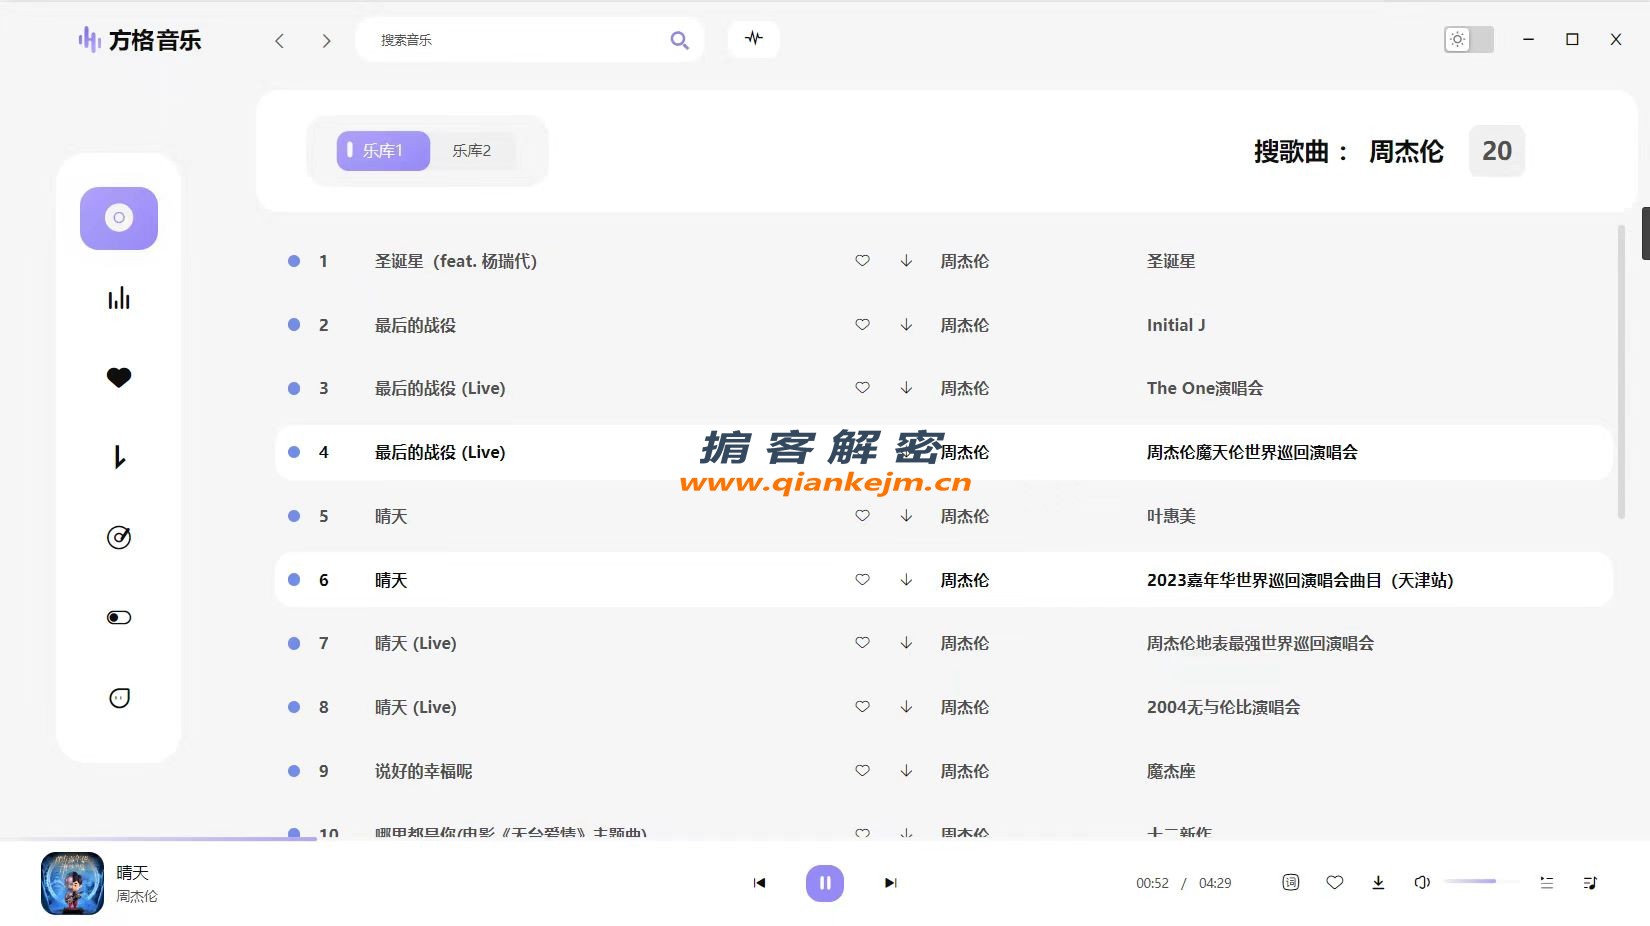This screenshot has height=926, width=1650.
Task: Open the face icon at sidebar bottom
Action: [119, 698]
